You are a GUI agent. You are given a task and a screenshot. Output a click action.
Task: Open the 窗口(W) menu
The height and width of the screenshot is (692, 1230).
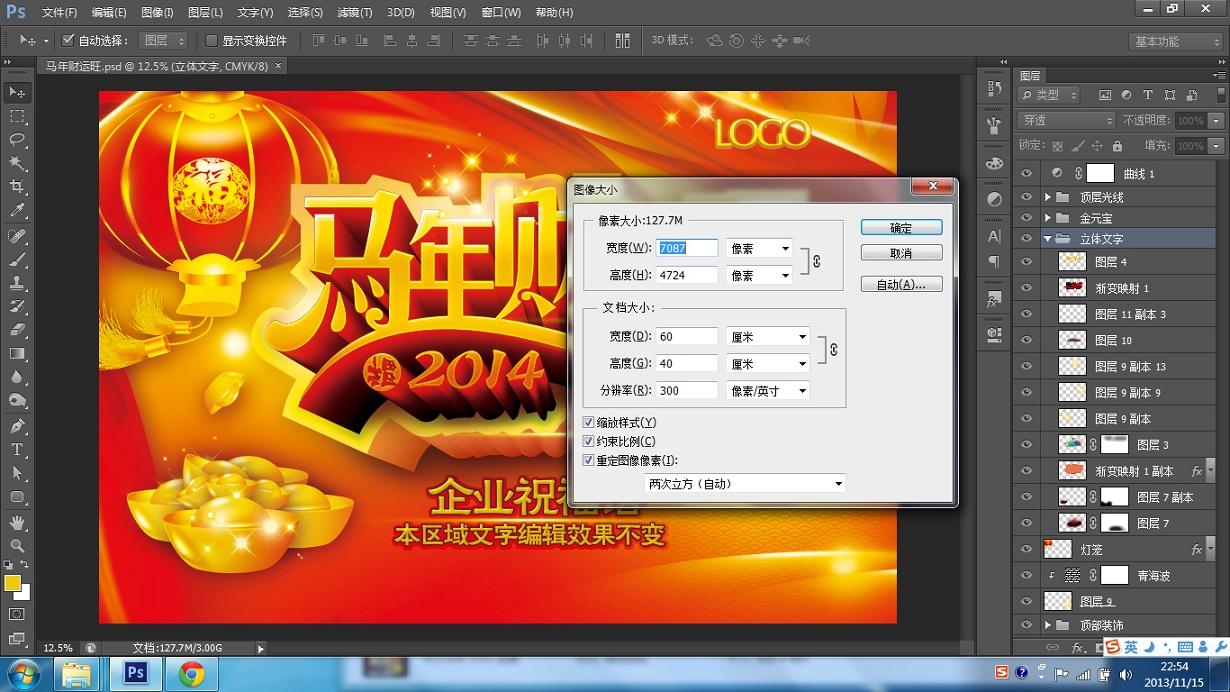point(501,13)
